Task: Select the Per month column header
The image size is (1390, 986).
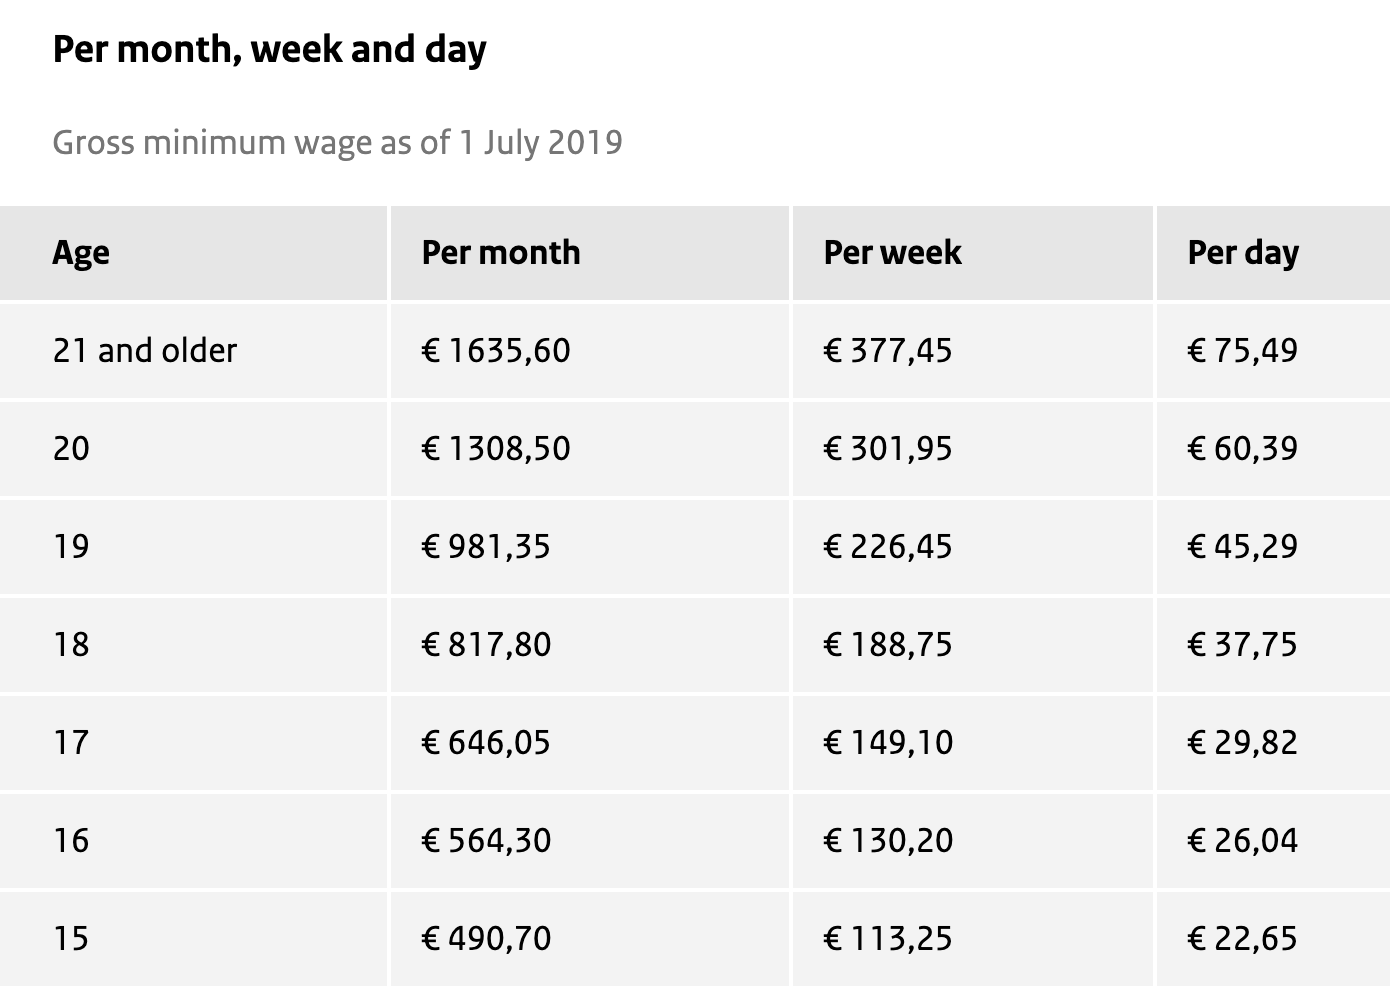Action: (590, 253)
